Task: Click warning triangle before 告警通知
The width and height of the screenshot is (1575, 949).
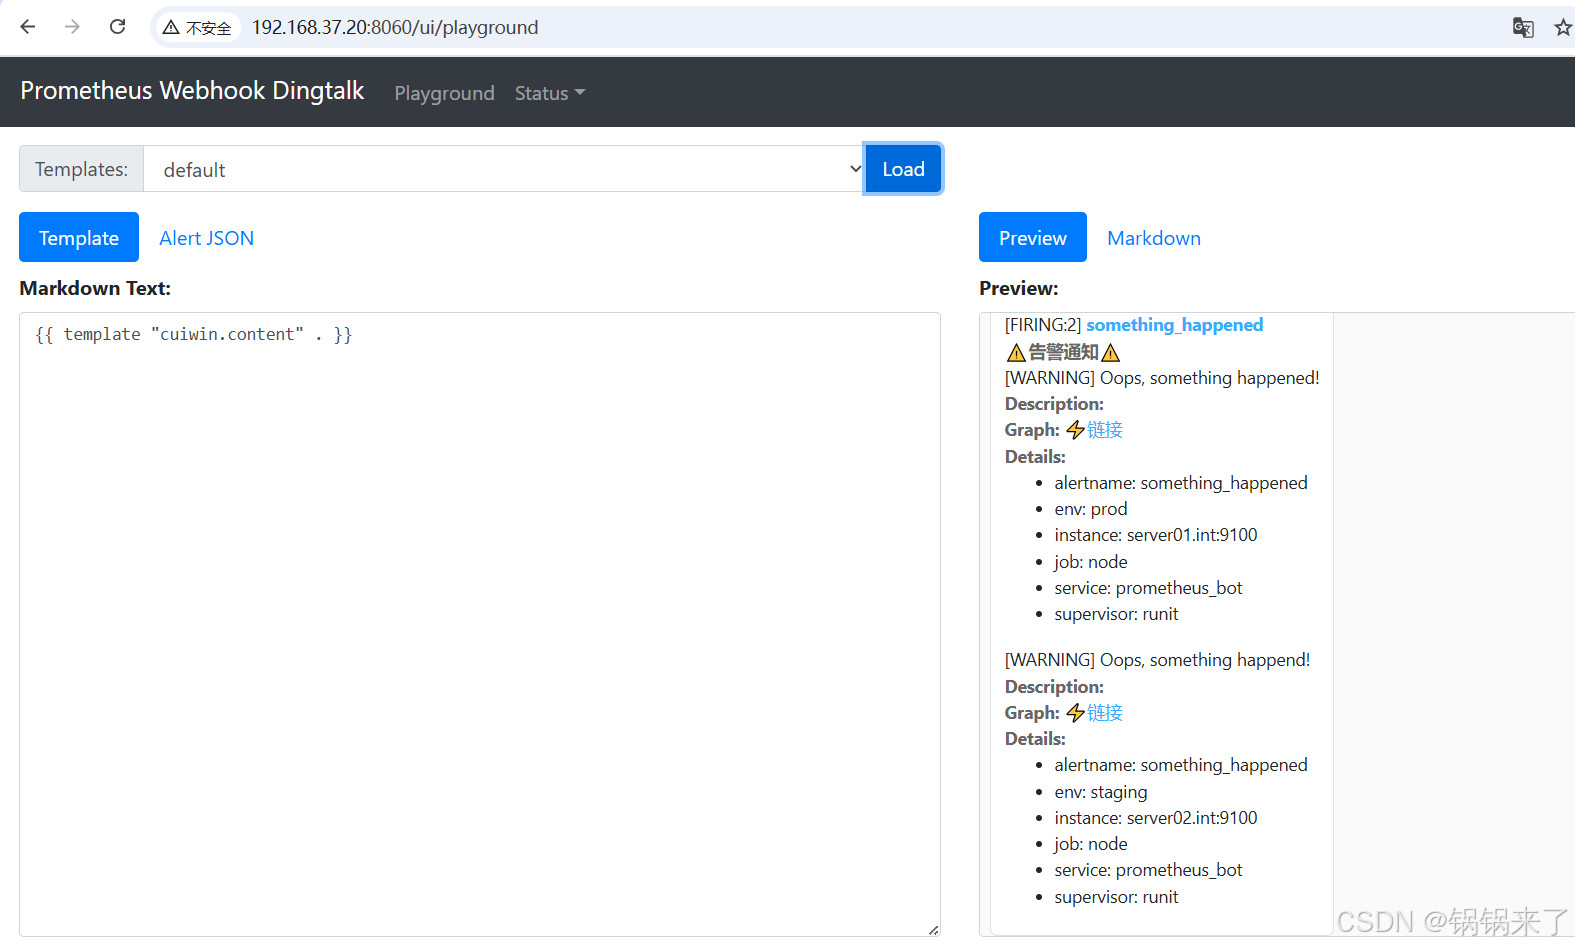Action: tap(1016, 353)
